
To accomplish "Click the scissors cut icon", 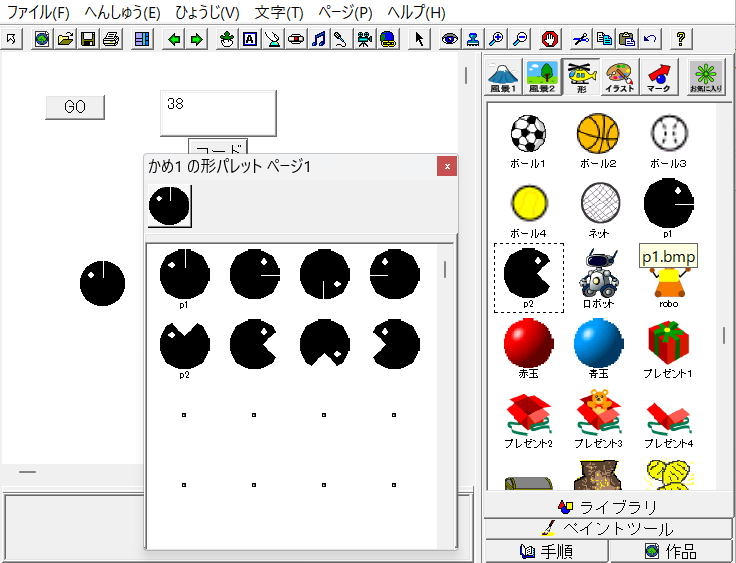I will [x=581, y=39].
